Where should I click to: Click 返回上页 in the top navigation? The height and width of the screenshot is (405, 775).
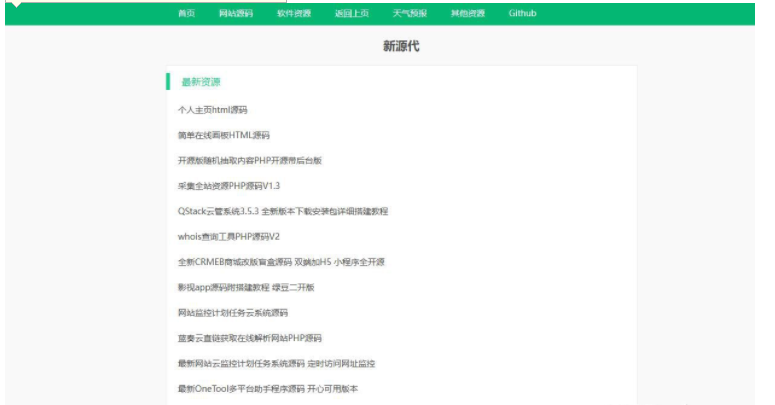[352, 14]
